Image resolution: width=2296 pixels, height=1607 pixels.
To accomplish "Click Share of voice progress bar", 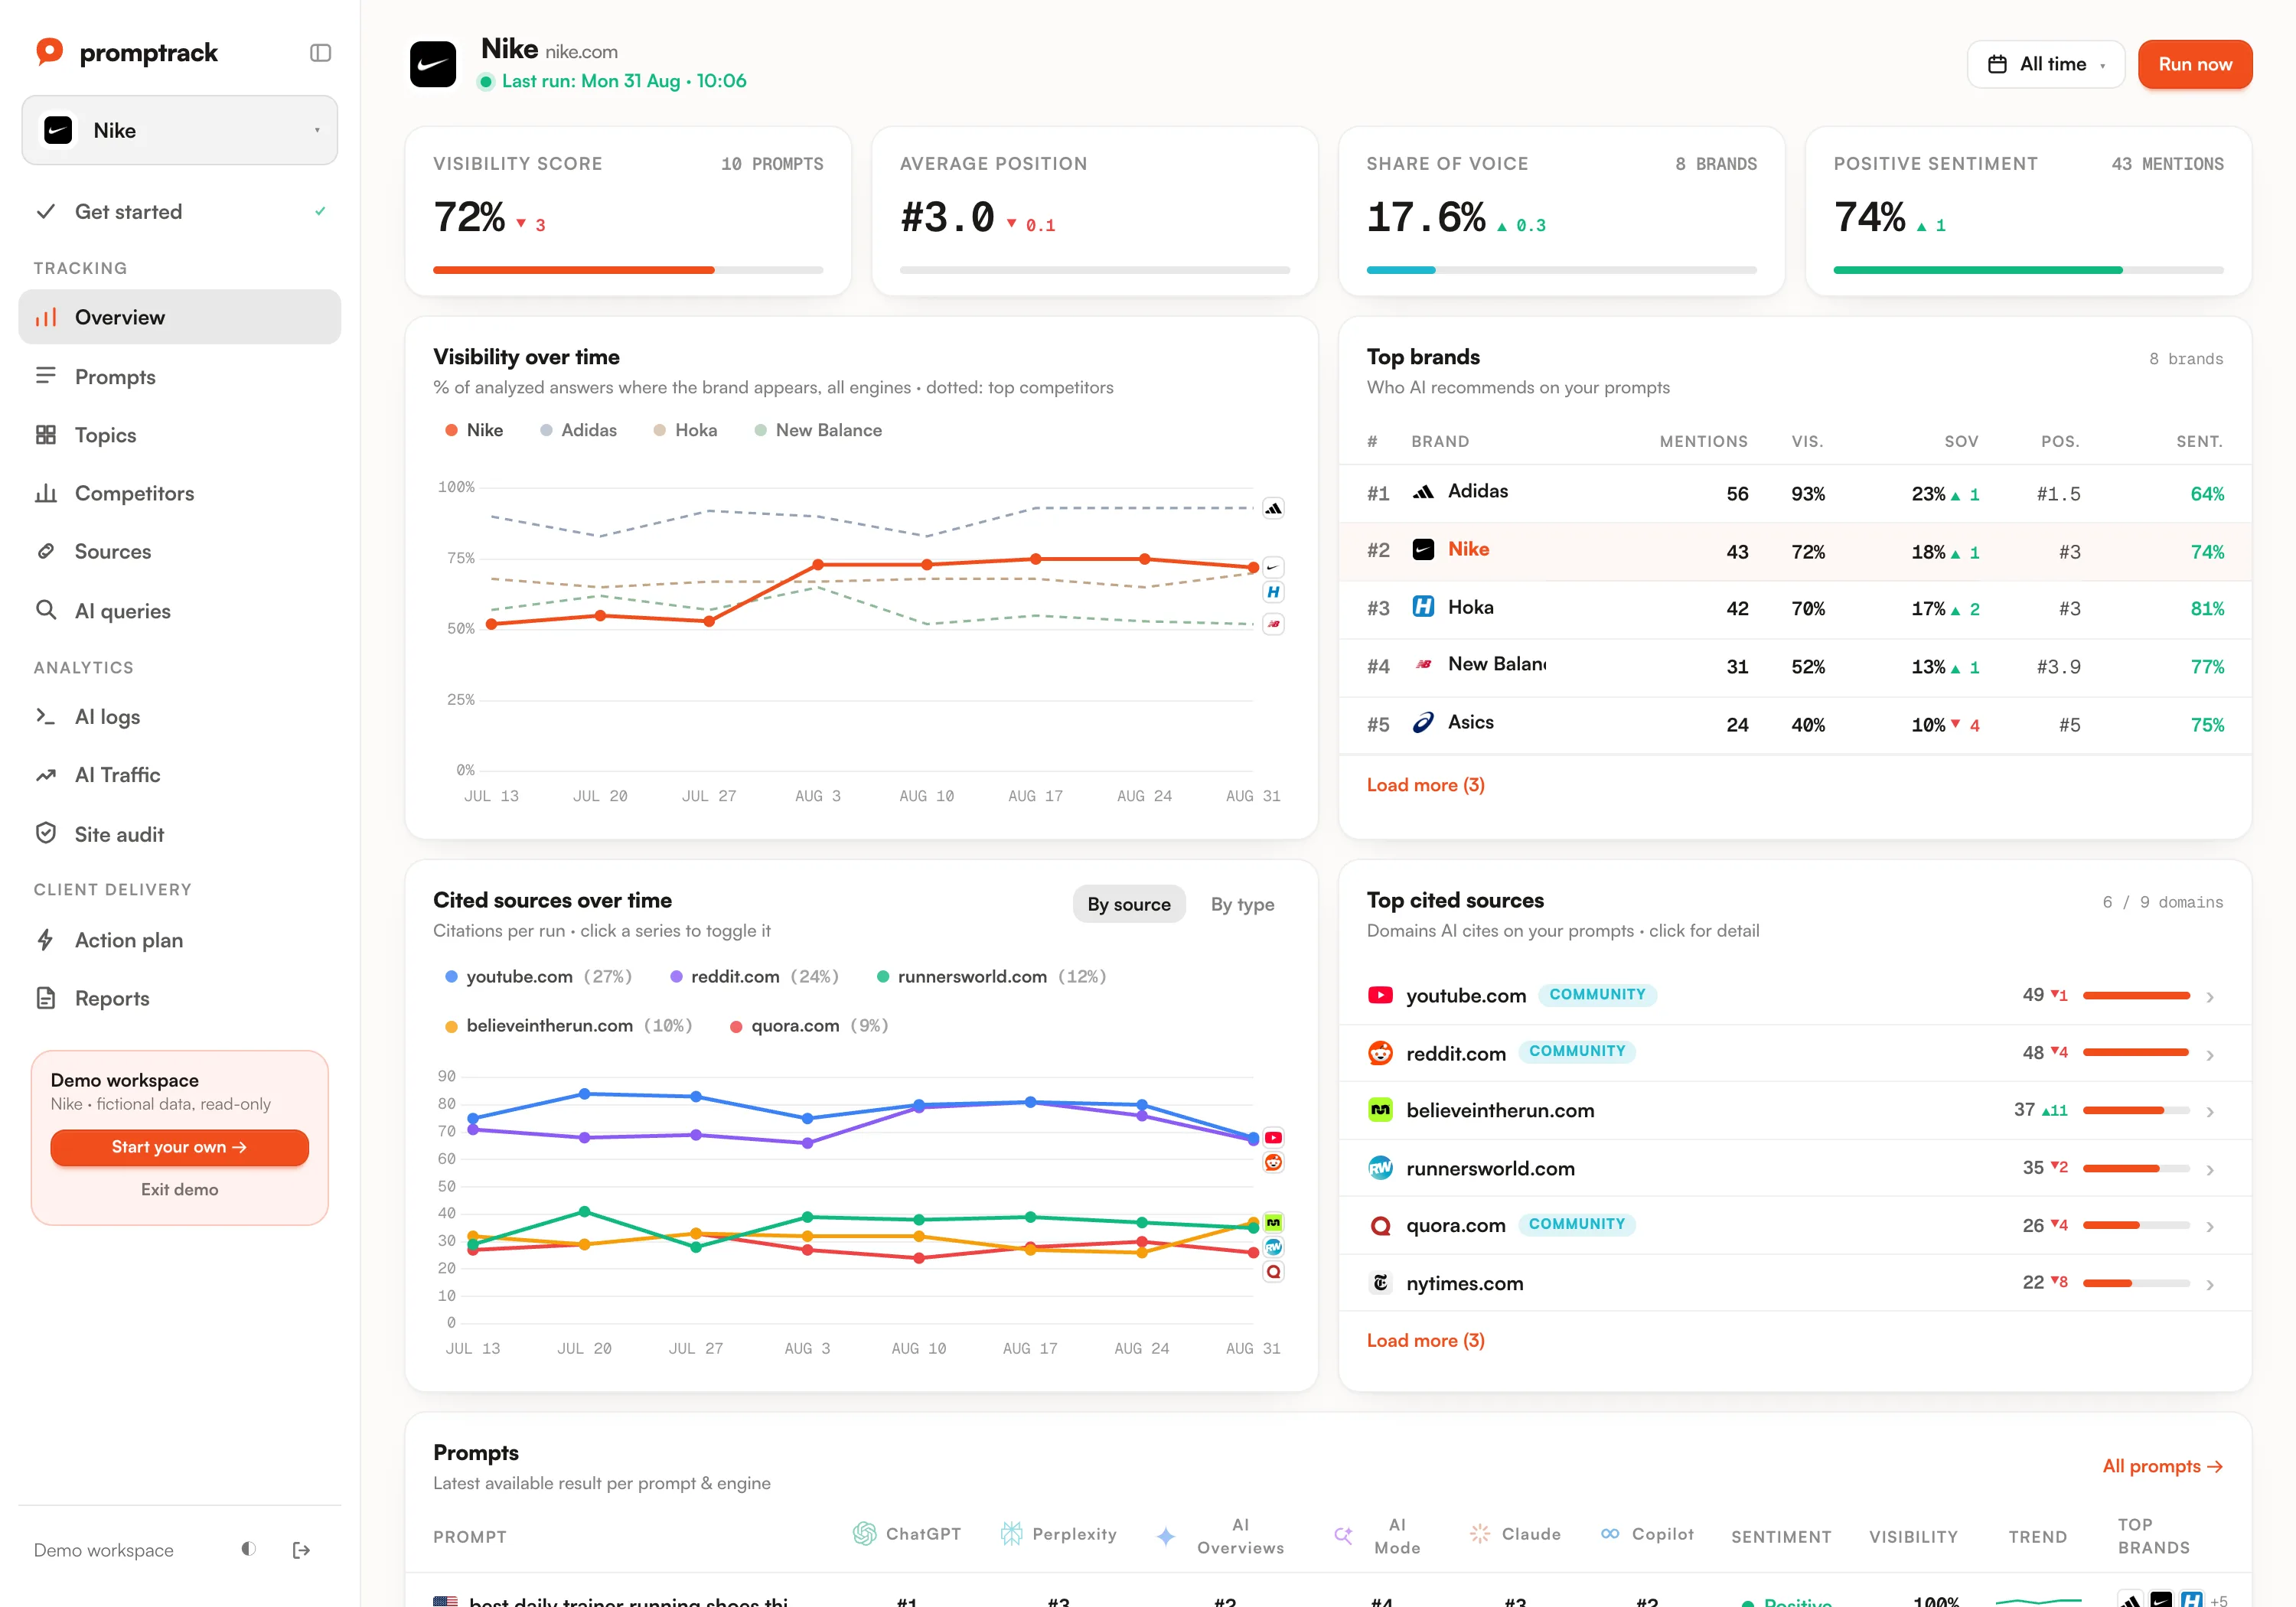I will click(x=1561, y=270).
